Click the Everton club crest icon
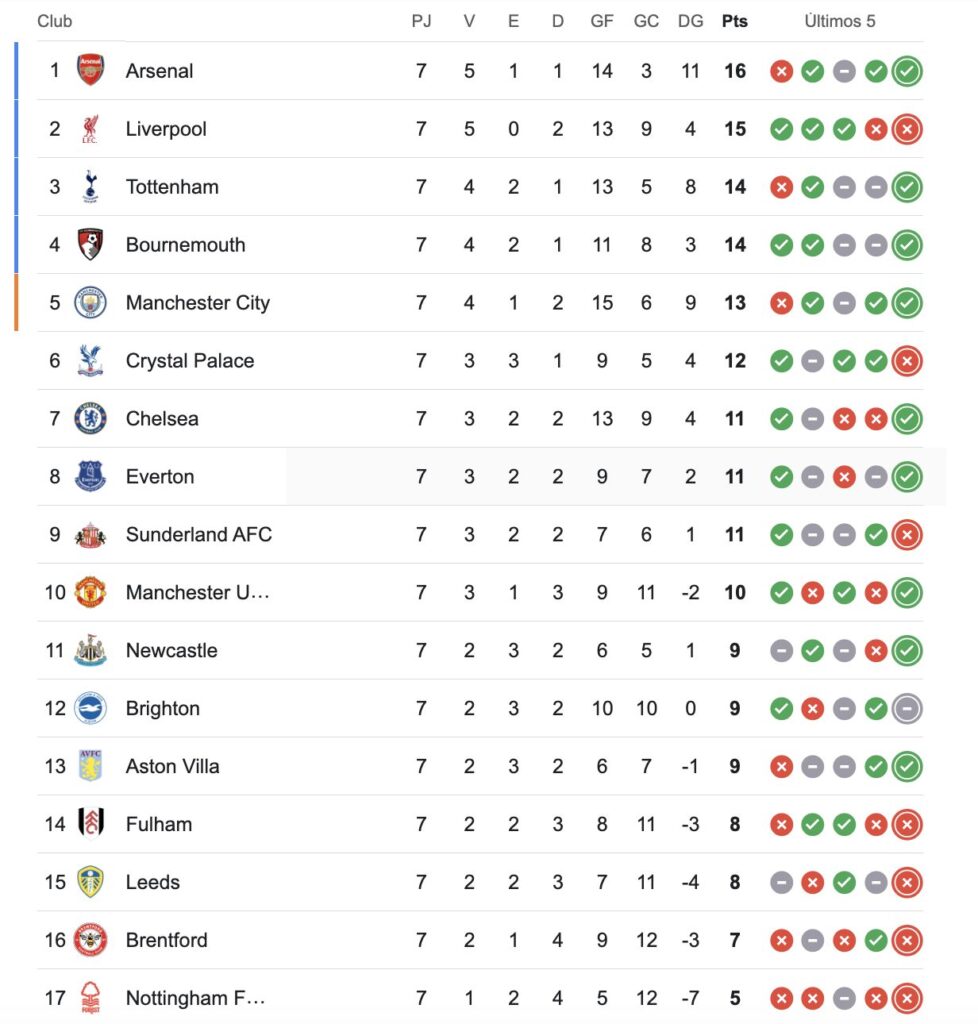Screen dimensions: 978x1024 [91, 477]
